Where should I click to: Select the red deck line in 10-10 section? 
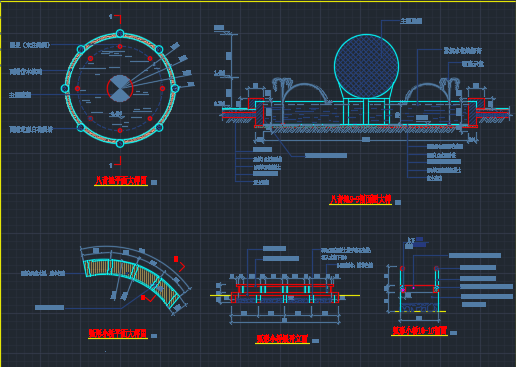click(x=419, y=286)
